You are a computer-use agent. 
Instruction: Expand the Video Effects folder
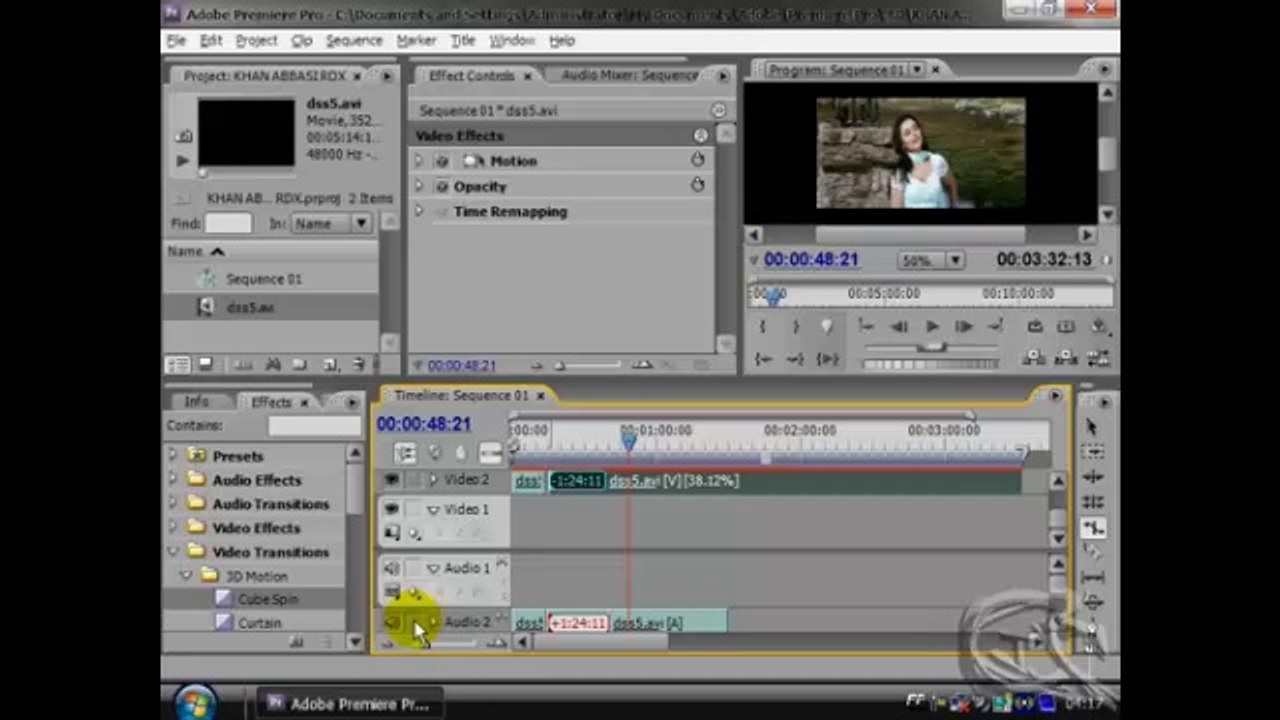coord(173,528)
